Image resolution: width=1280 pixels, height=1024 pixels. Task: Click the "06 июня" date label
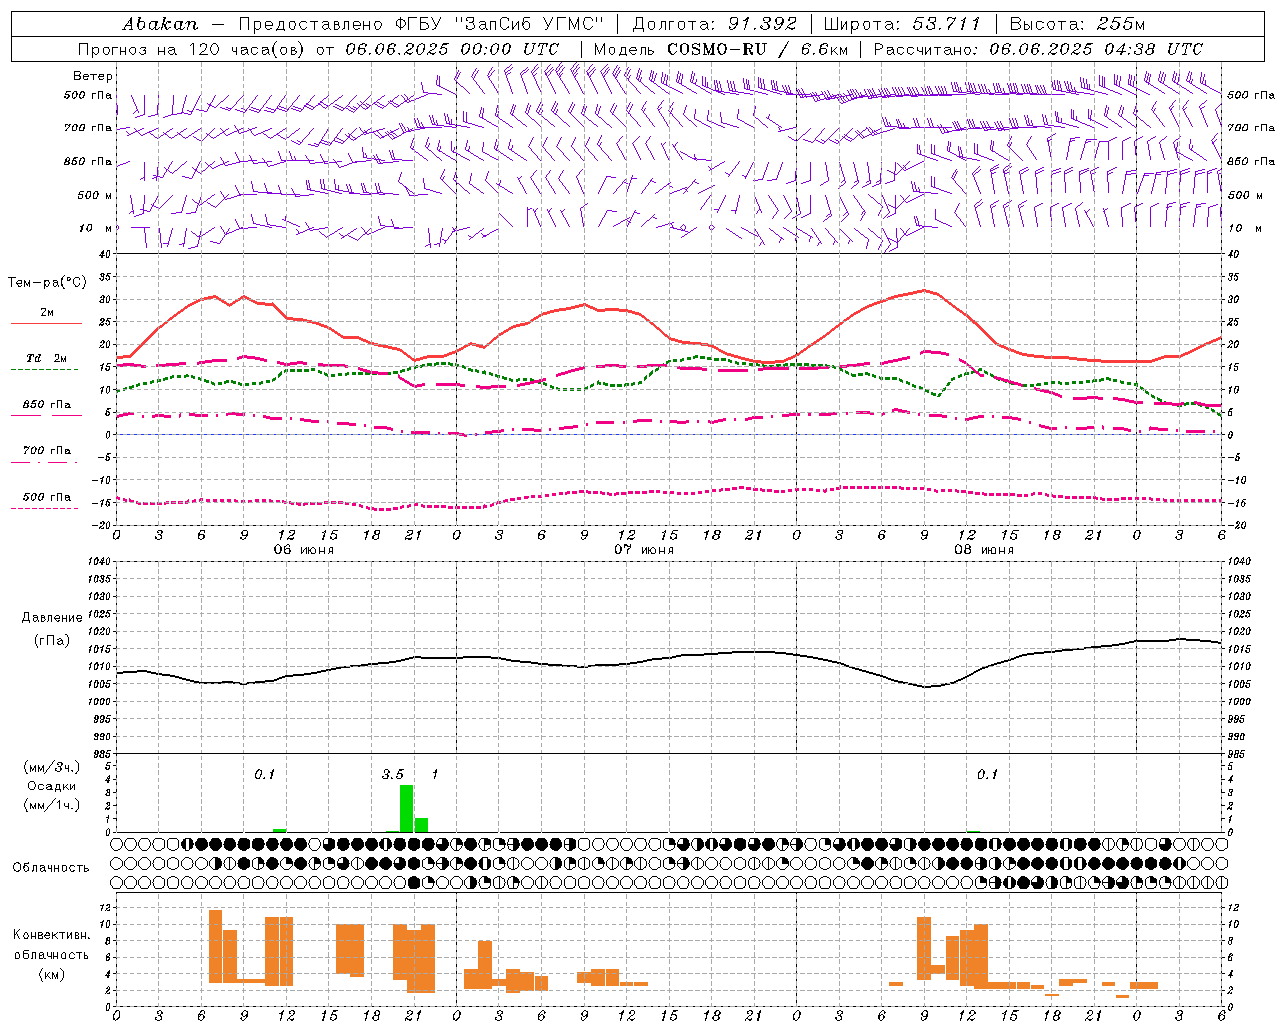pyautogui.click(x=303, y=550)
